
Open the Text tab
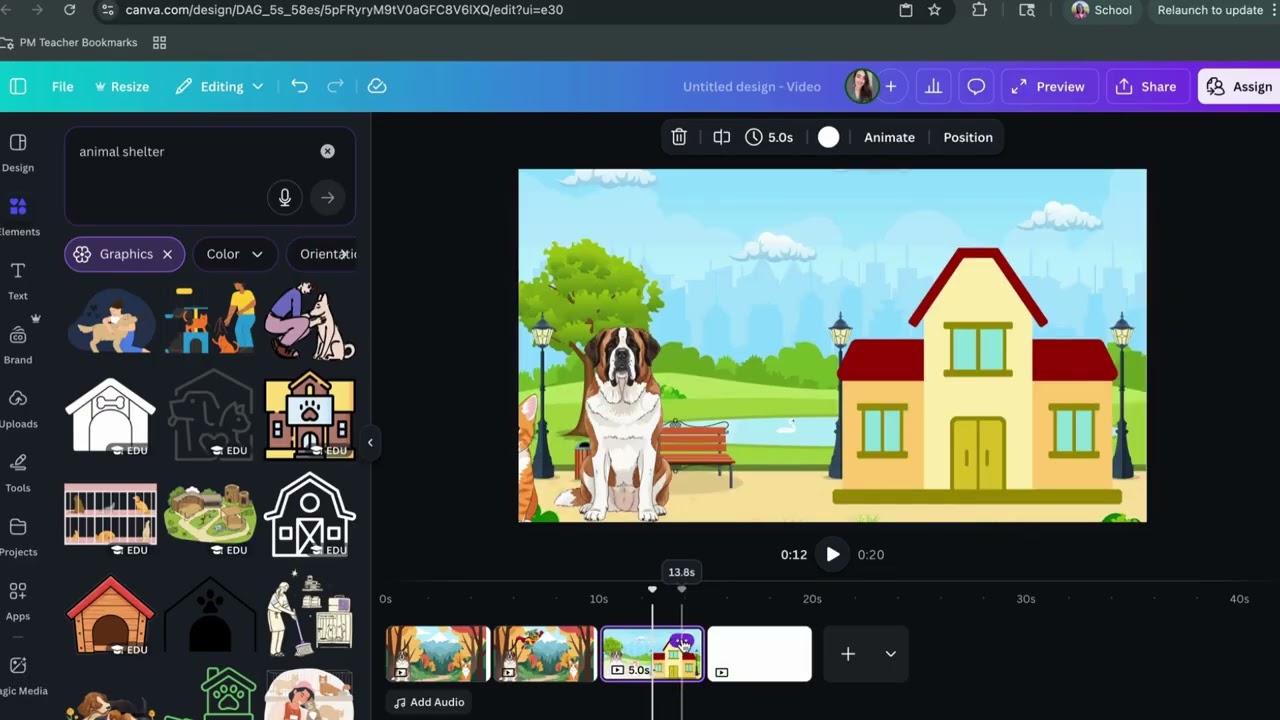[x=18, y=280]
